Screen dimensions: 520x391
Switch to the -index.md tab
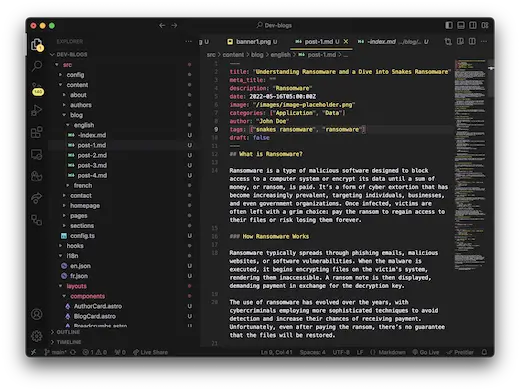pyautogui.click(x=393, y=42)
